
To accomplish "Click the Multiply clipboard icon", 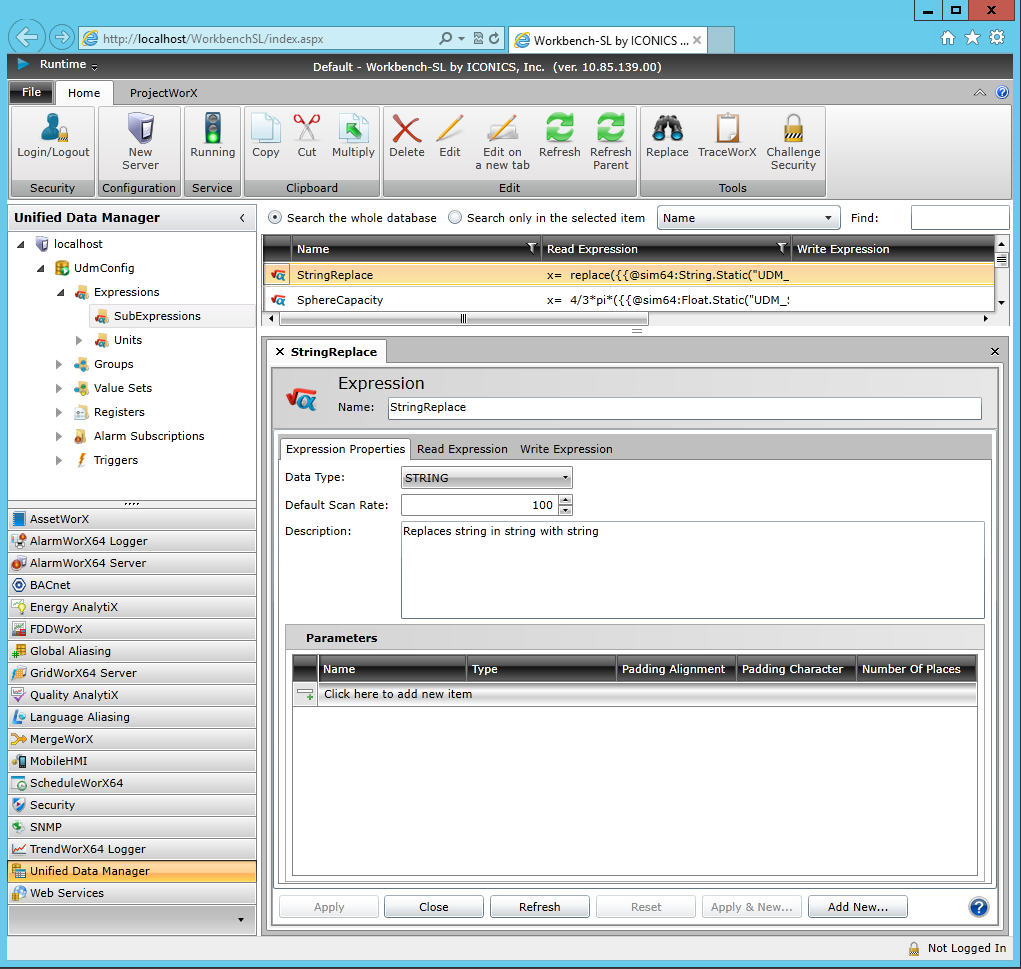I will click(x=353, y=130).
